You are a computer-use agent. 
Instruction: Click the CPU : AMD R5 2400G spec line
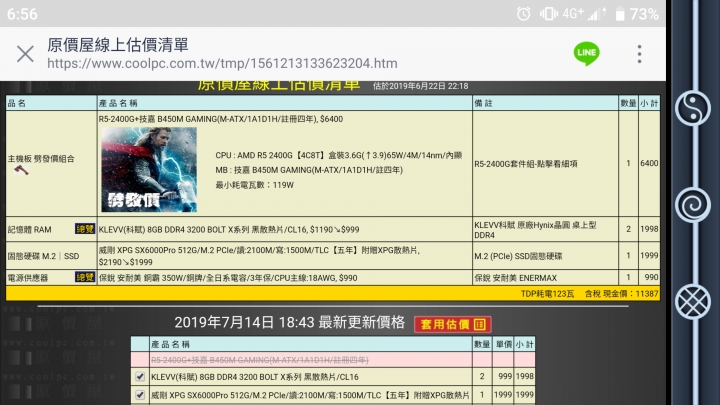[x=338, y=155]
